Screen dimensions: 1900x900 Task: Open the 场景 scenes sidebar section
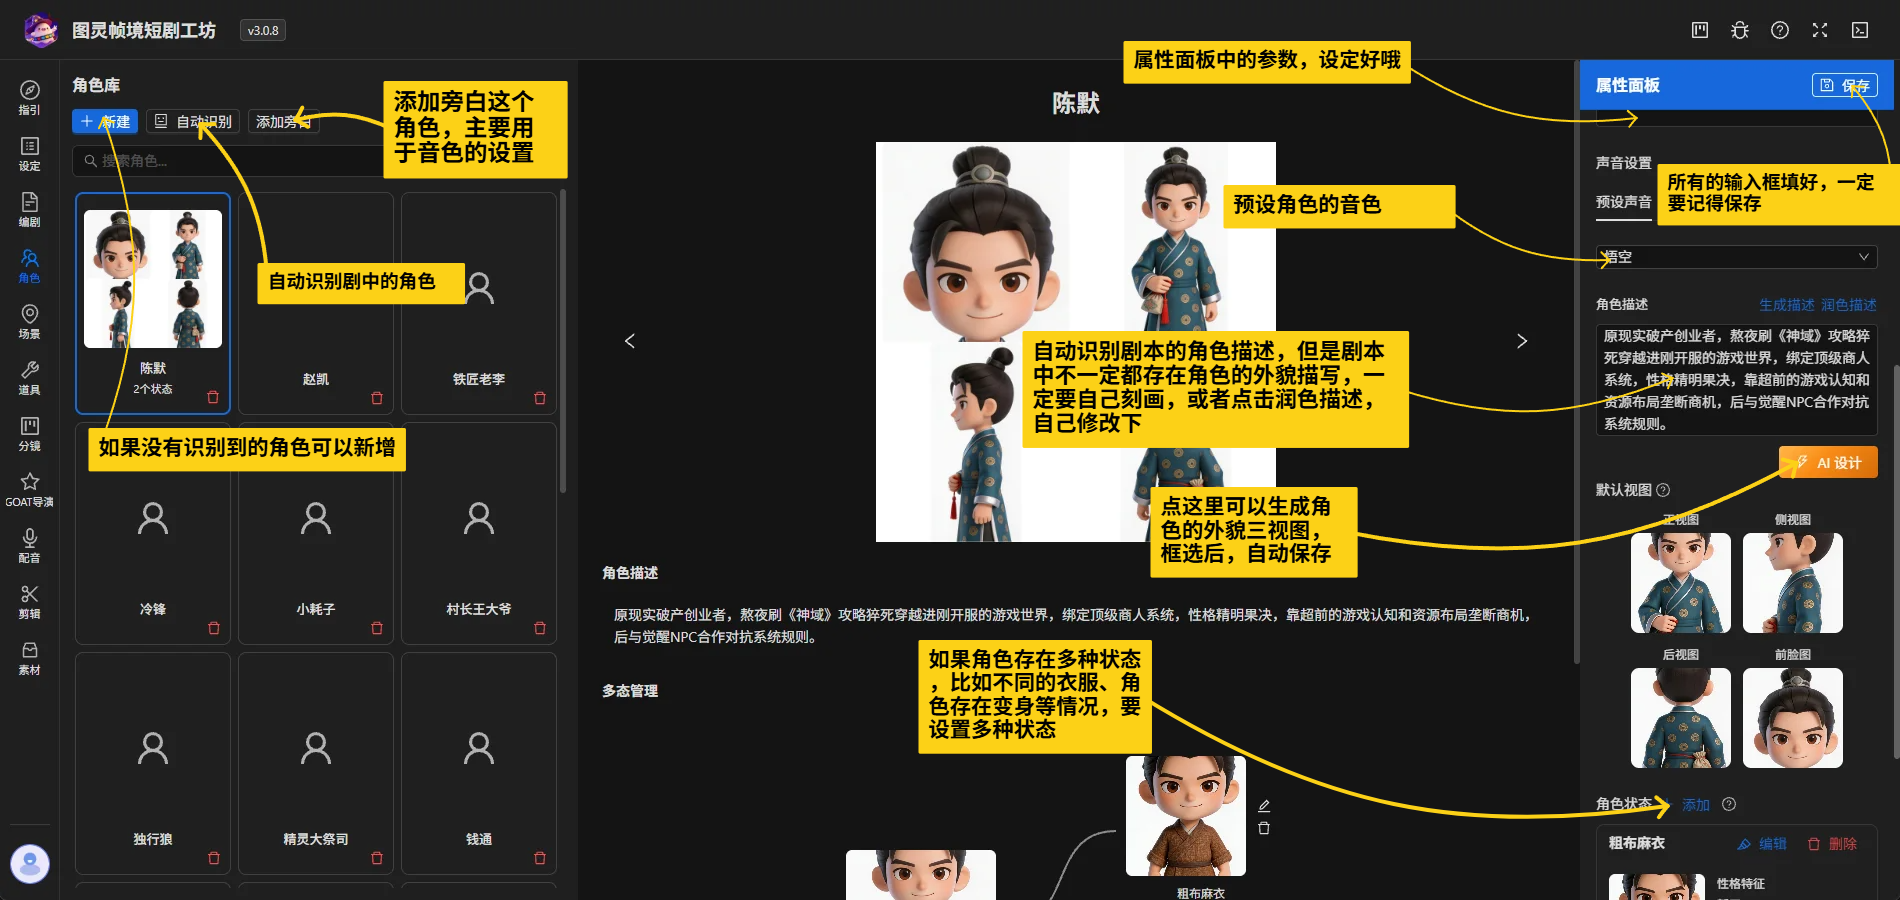click(x=30, y=322)
